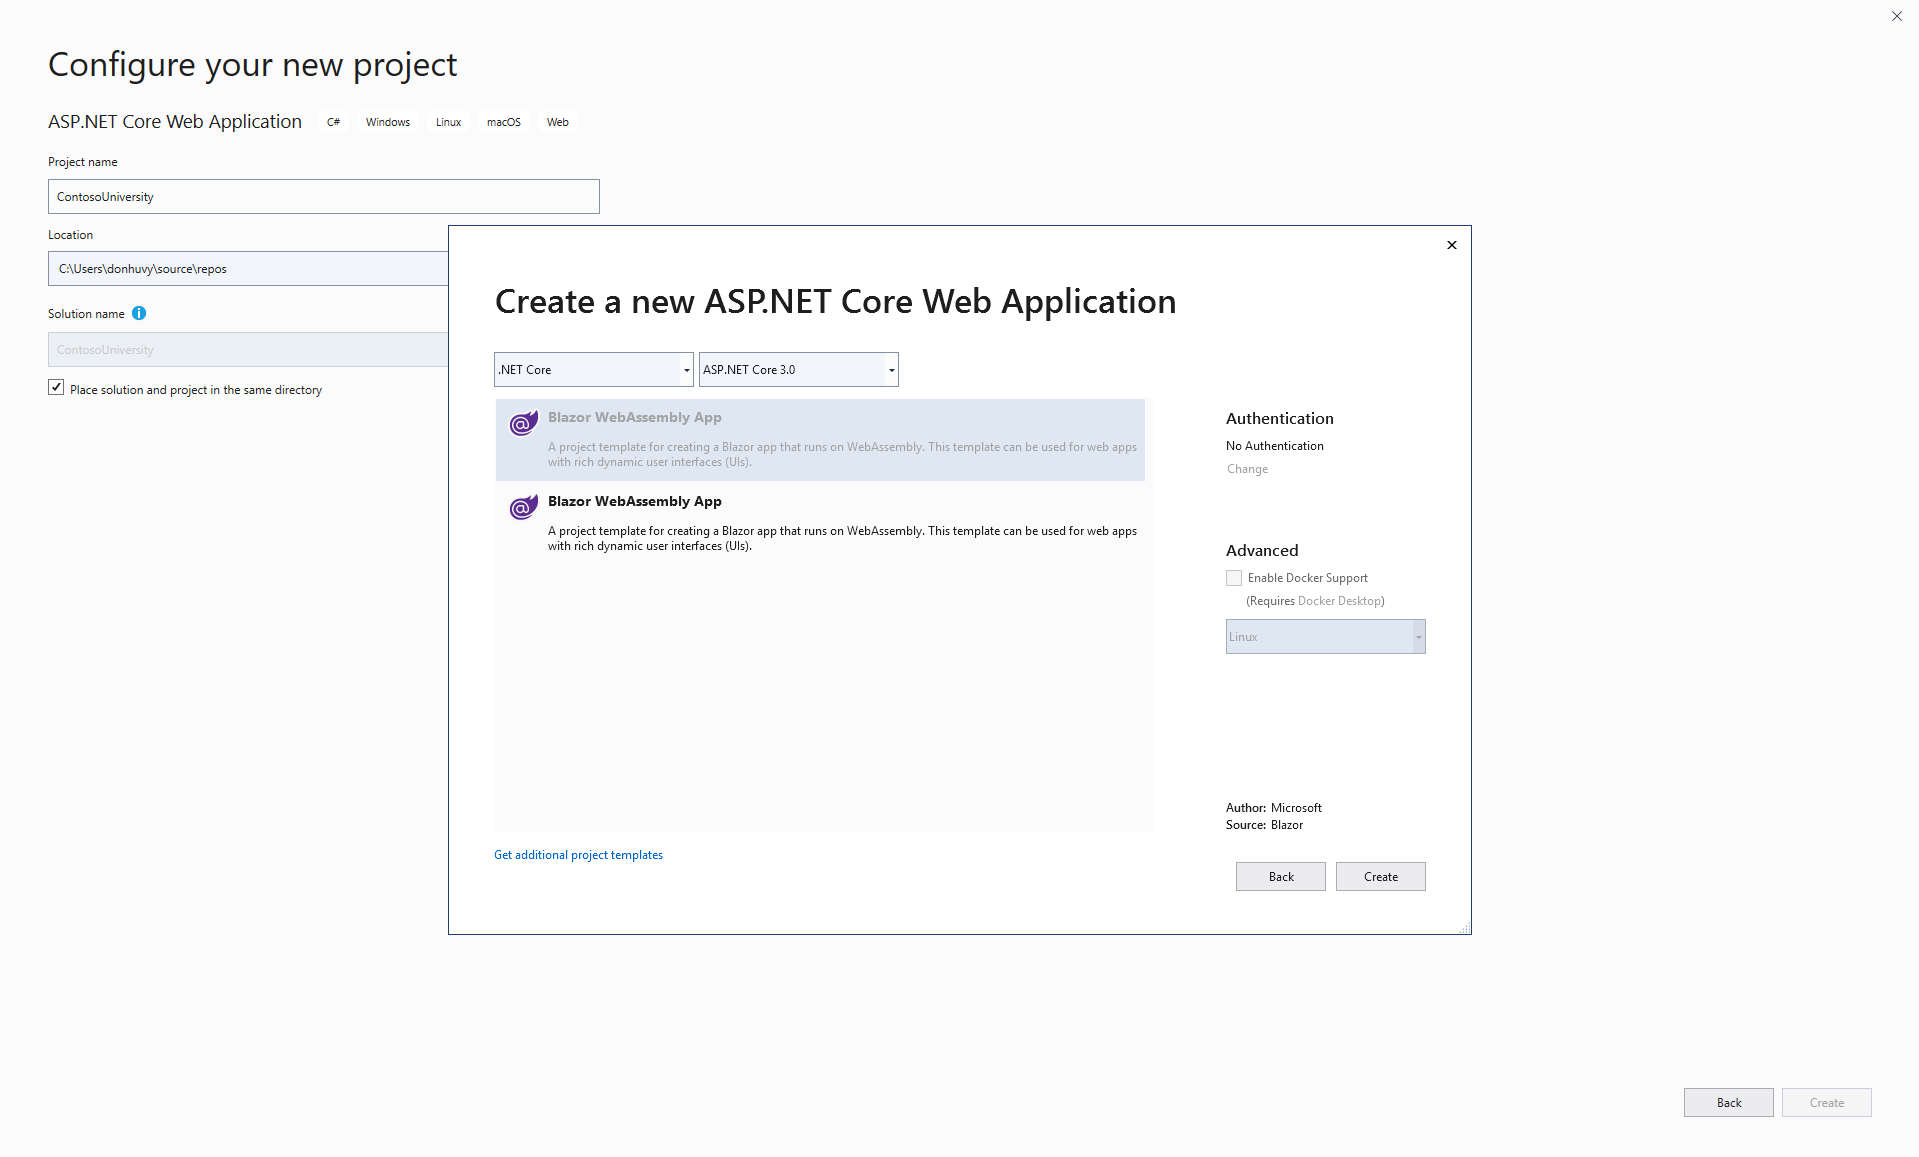This screenshot has height=1157, width=1919.
Task: Open Get additional project templates
Action: (578, 854)
